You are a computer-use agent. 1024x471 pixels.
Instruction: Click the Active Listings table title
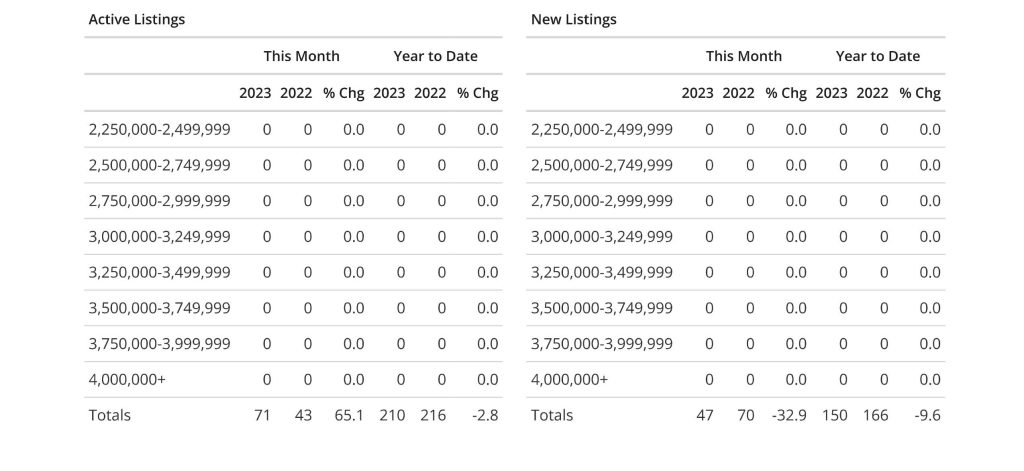point(137,19)
